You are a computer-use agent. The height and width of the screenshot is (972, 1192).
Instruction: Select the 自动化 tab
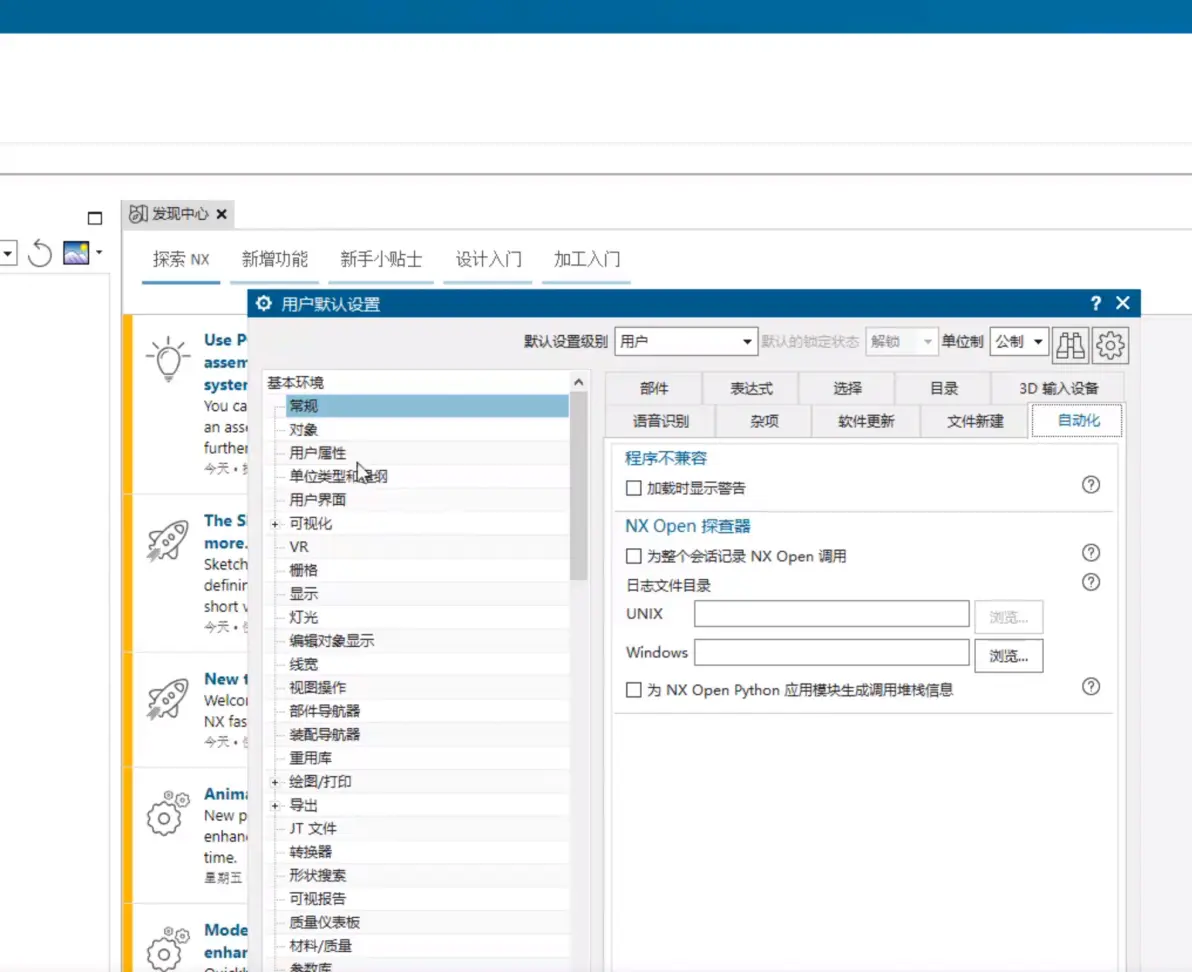click(x=1077, y=420)
